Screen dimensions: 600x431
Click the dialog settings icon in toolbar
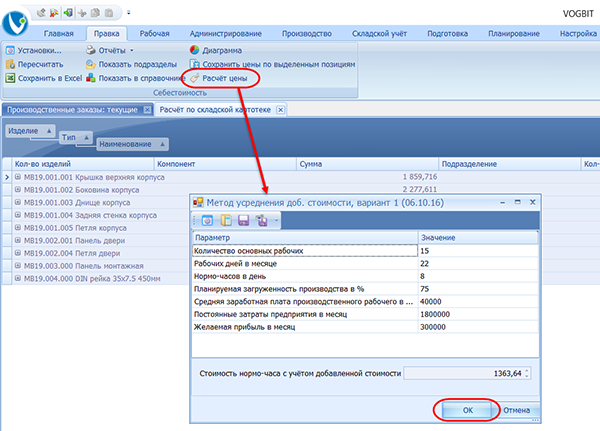[207, 220]
